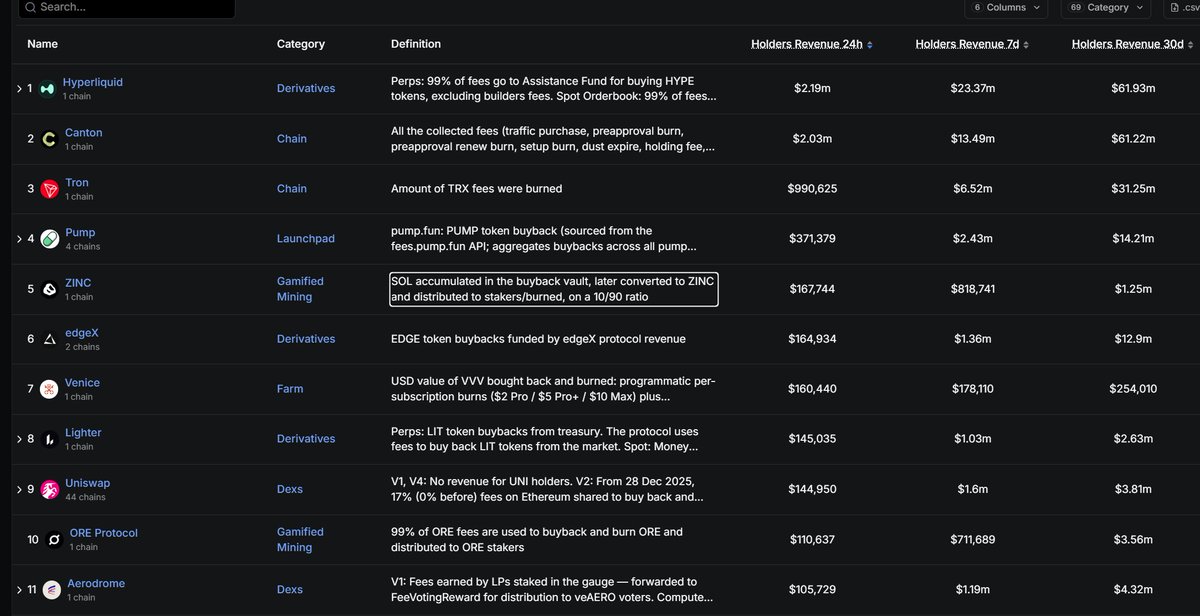Open the Venice protocol link
This screenshot has height=616, width=1200.
tap(81, 382)
